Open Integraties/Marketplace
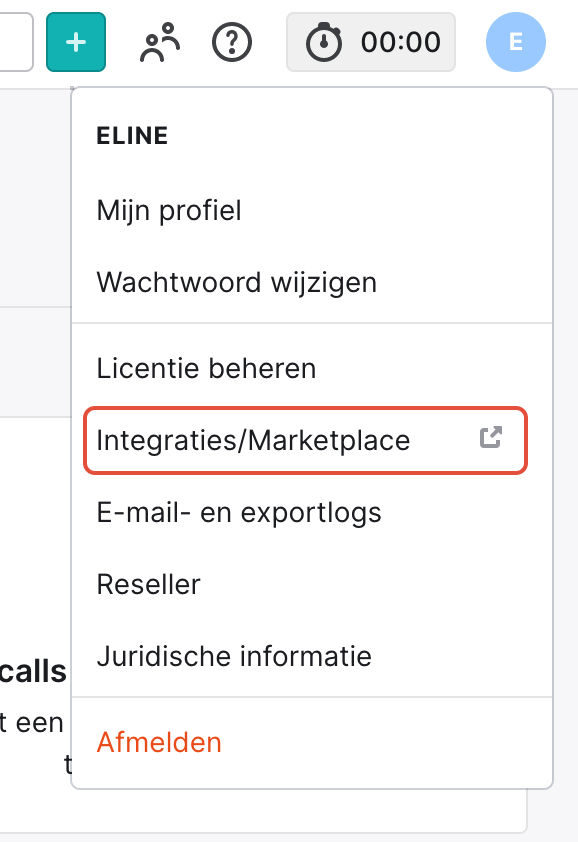 pyautogui.click(x=306, y=440)
